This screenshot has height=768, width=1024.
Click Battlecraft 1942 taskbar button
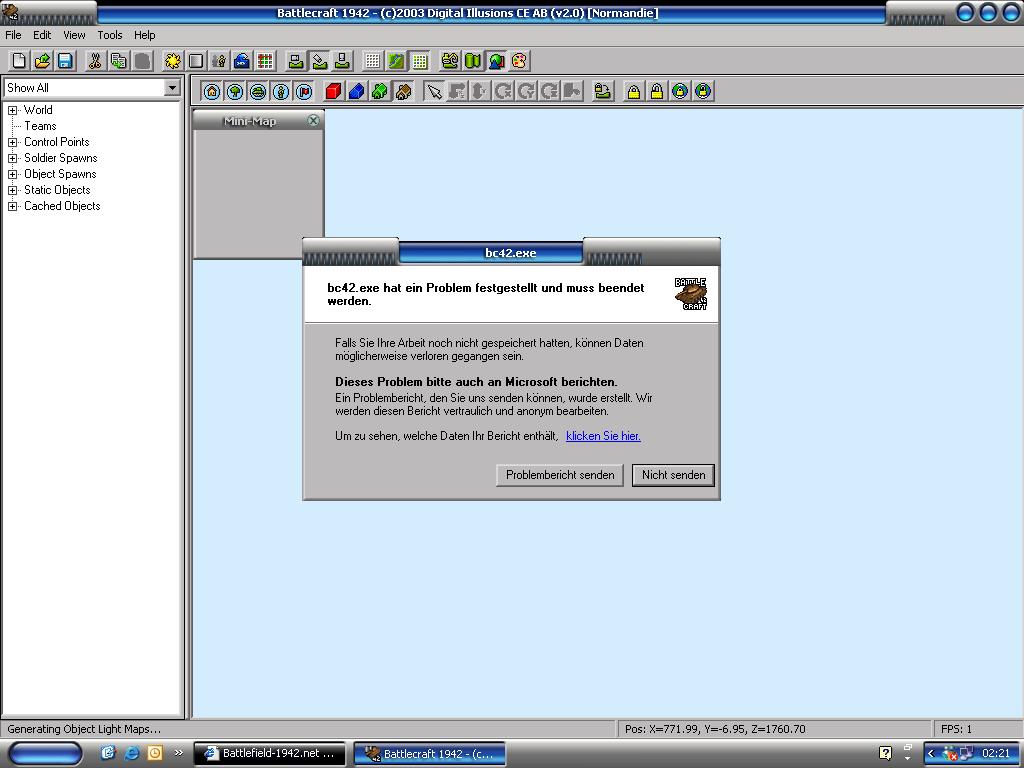pyautogui.click(x=430, y=754)
